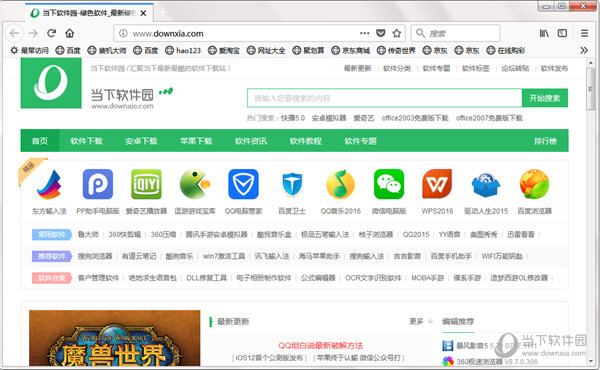The height and width of the screenshot is (370, 600).
Task: Open the 网址大全 bookmark
Action: pyautogui.click(x=266, y=50)
